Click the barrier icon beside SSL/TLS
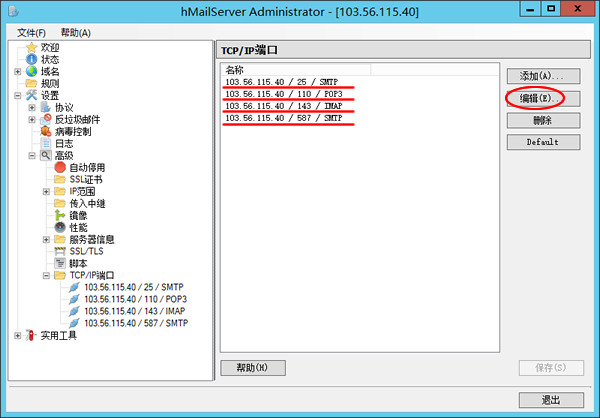Screen dimensions: 600x418 click(x=60, y=251)
